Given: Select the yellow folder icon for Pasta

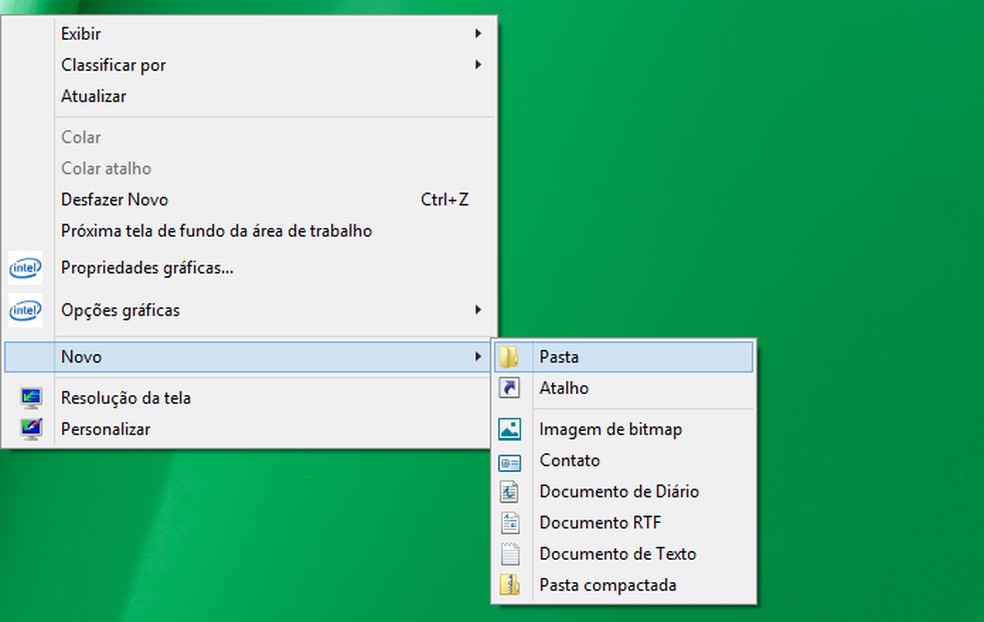Looking at the screenshot, I should [x=510, y=356].
